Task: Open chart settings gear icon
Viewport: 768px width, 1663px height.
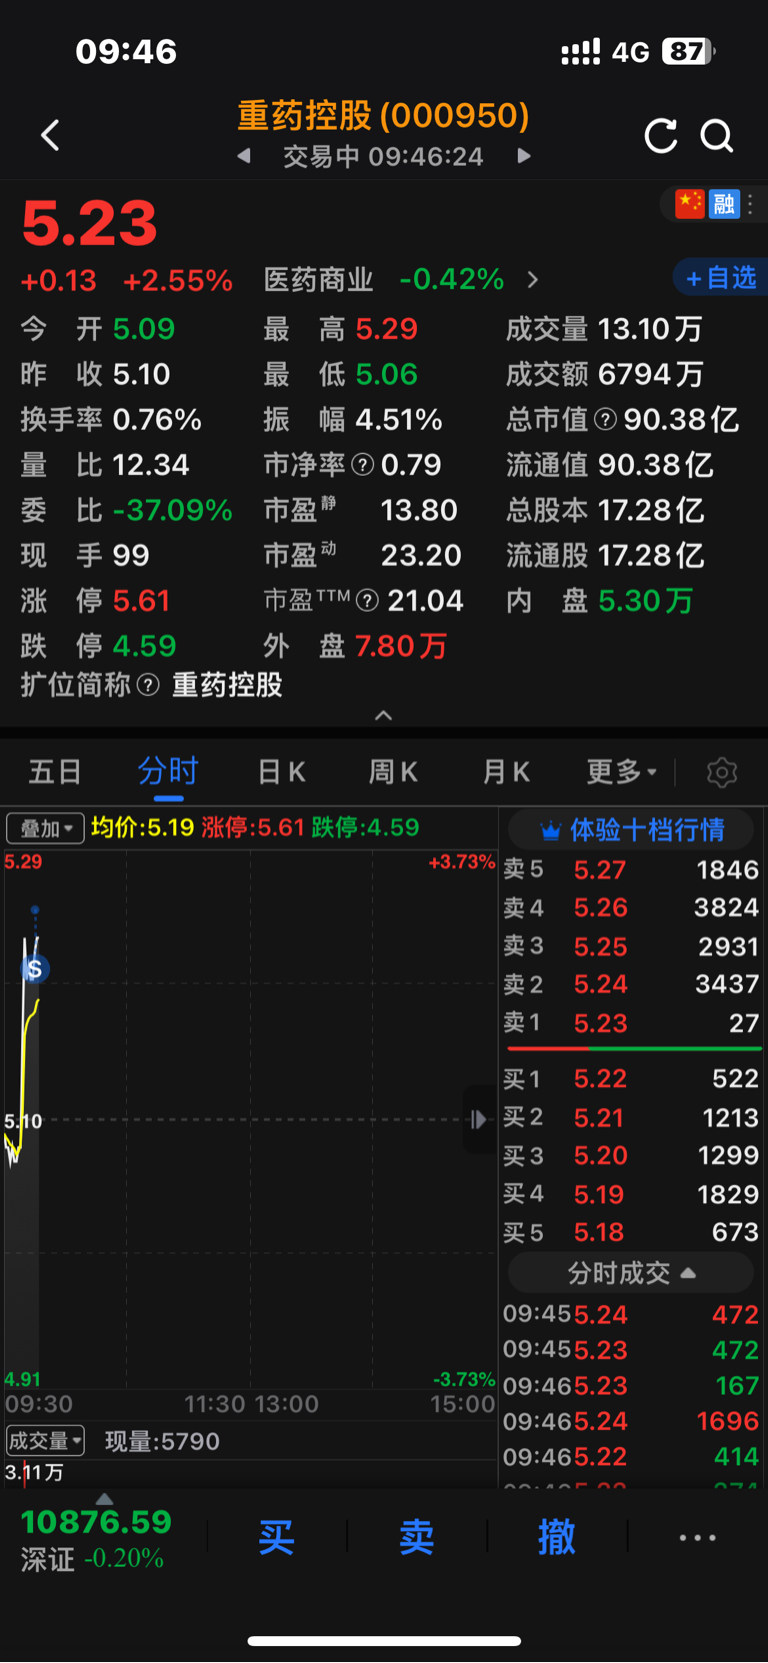Action: (x=721, y=772)
